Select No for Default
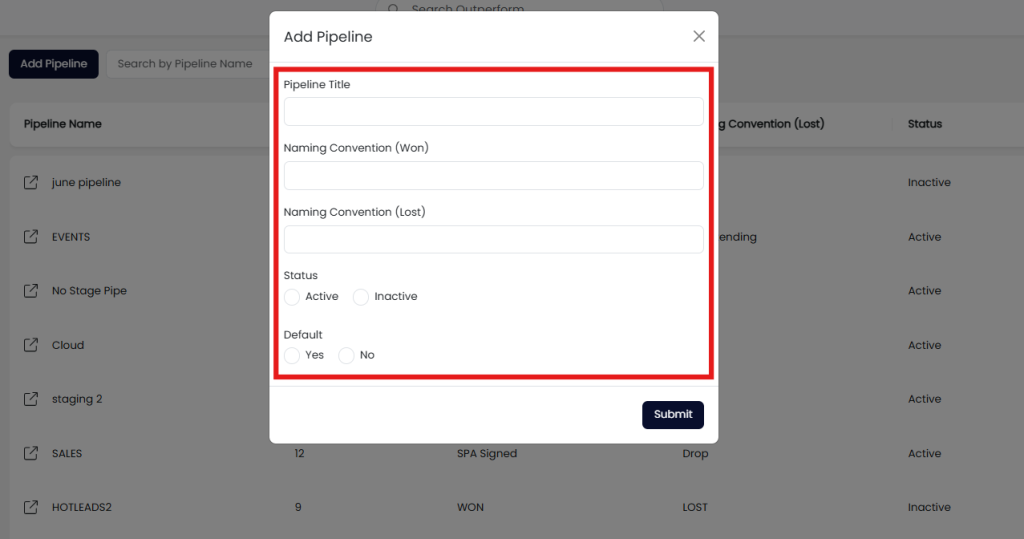 click(346, 355)
